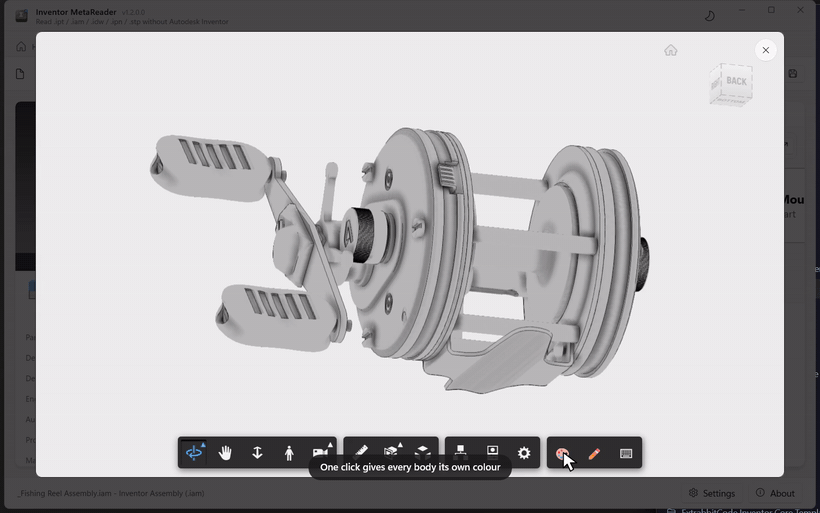Screen dimensions: 820x513
Task: Click the keyboard panel icon in toolbar
Action: point(626,453)
